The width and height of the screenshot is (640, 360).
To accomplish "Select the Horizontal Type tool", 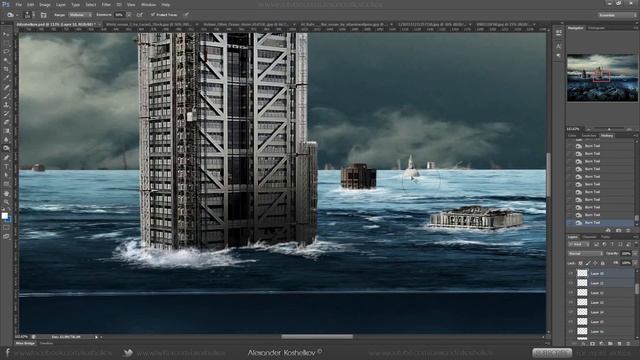I will pos(6,167).
